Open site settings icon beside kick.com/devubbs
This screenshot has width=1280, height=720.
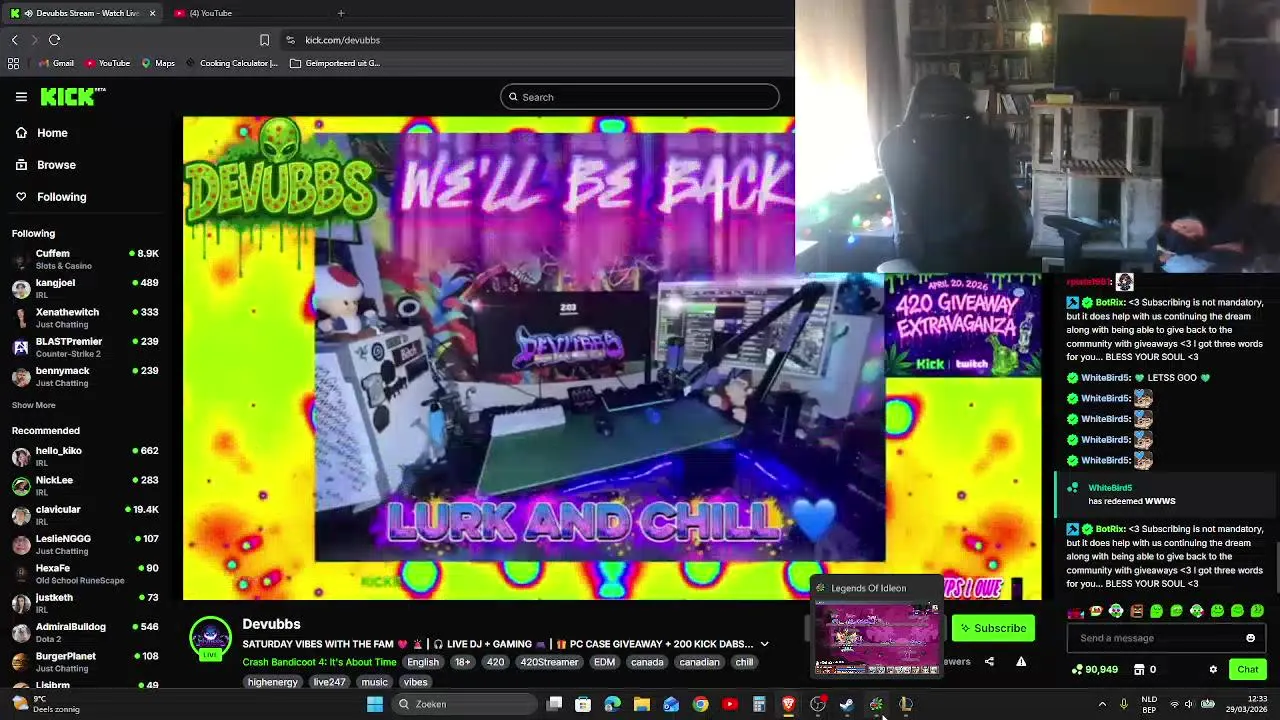coord(290,40)
